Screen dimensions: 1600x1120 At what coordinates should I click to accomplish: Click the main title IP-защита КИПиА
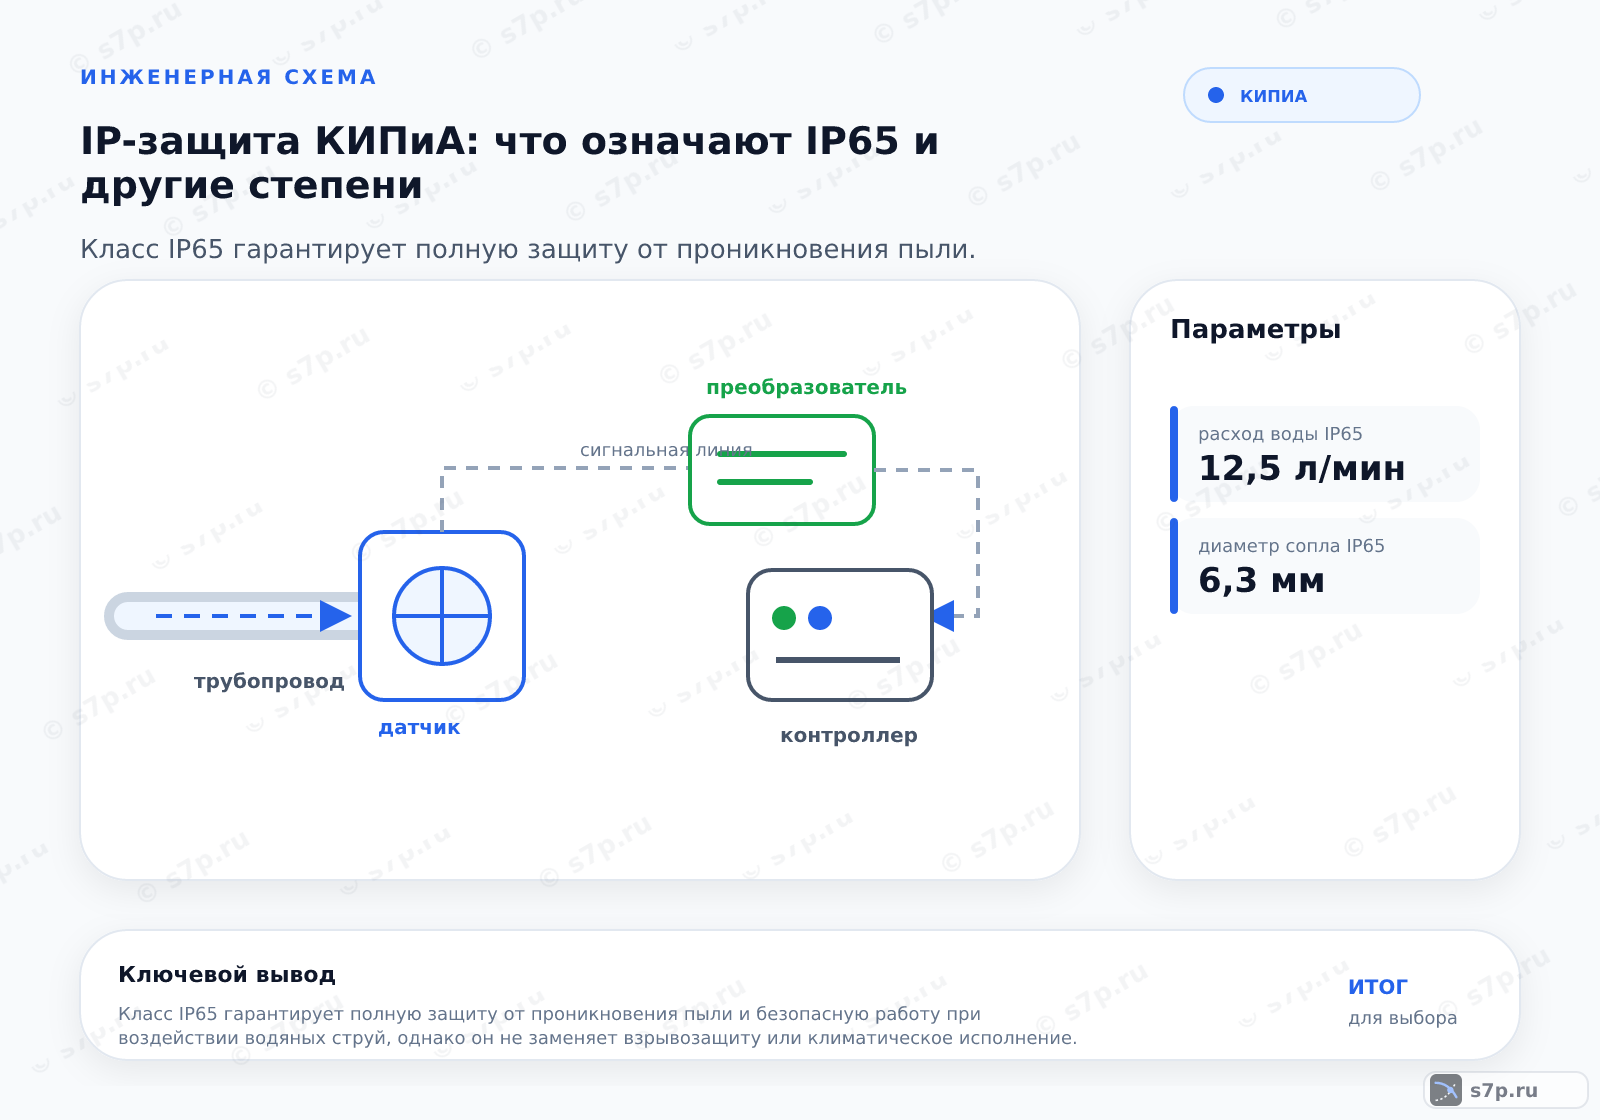coord(510,163)
